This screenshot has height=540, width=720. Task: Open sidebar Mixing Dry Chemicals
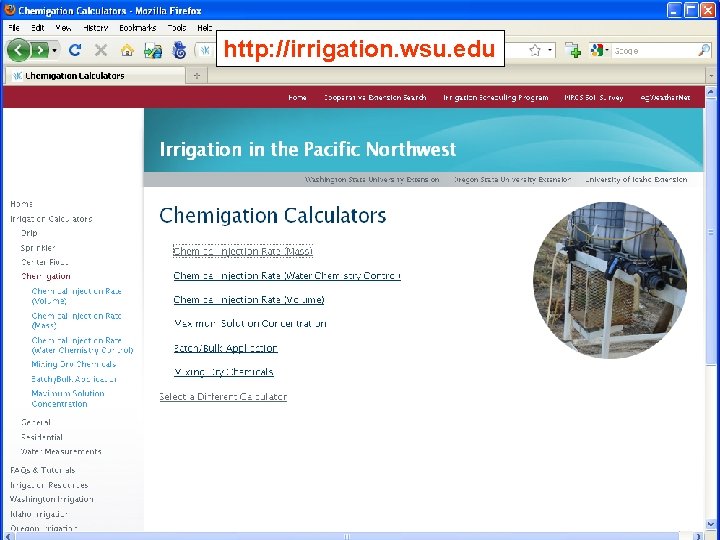pos(73,364)
